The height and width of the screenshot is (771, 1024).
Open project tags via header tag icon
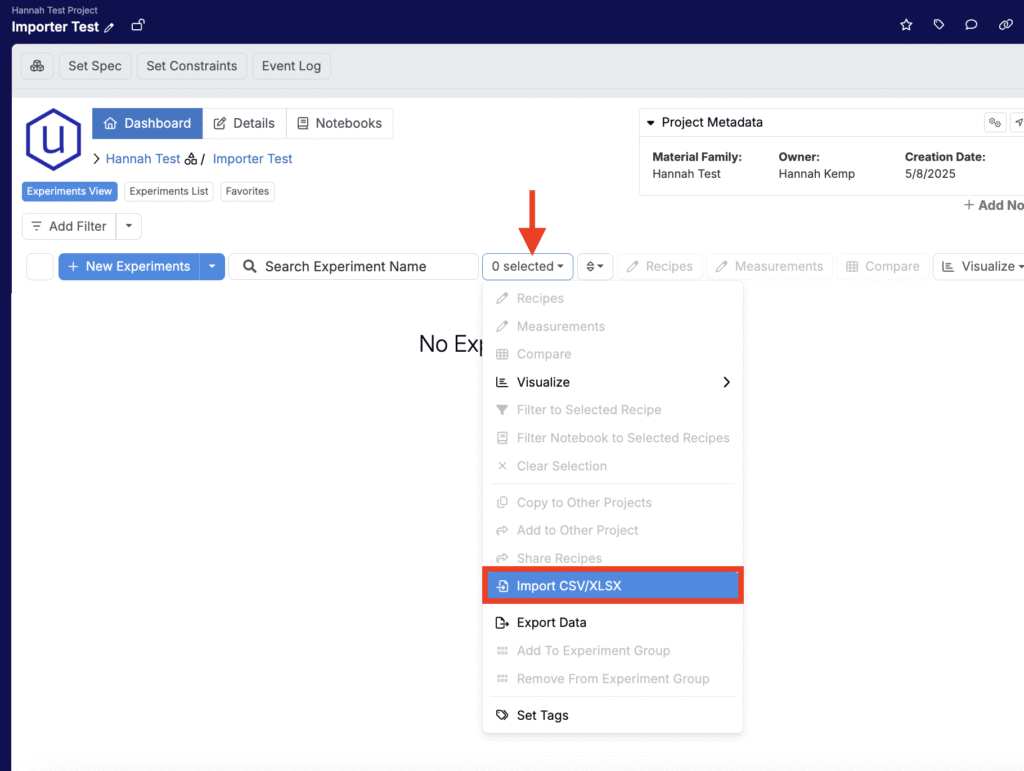tap(938, 25)
